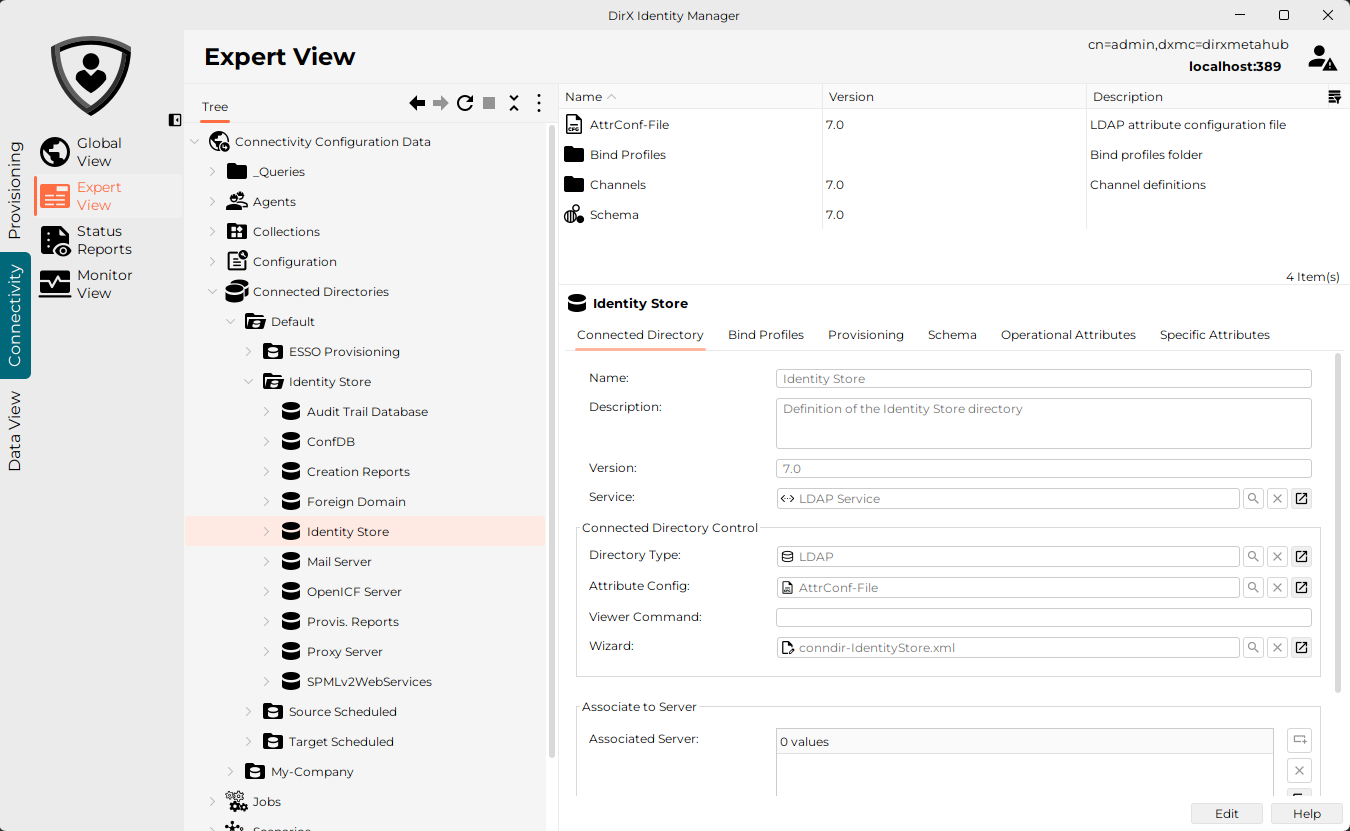Search for a Service value
Viewport: 1350px width, 831px height.
tap(1253, 498)
